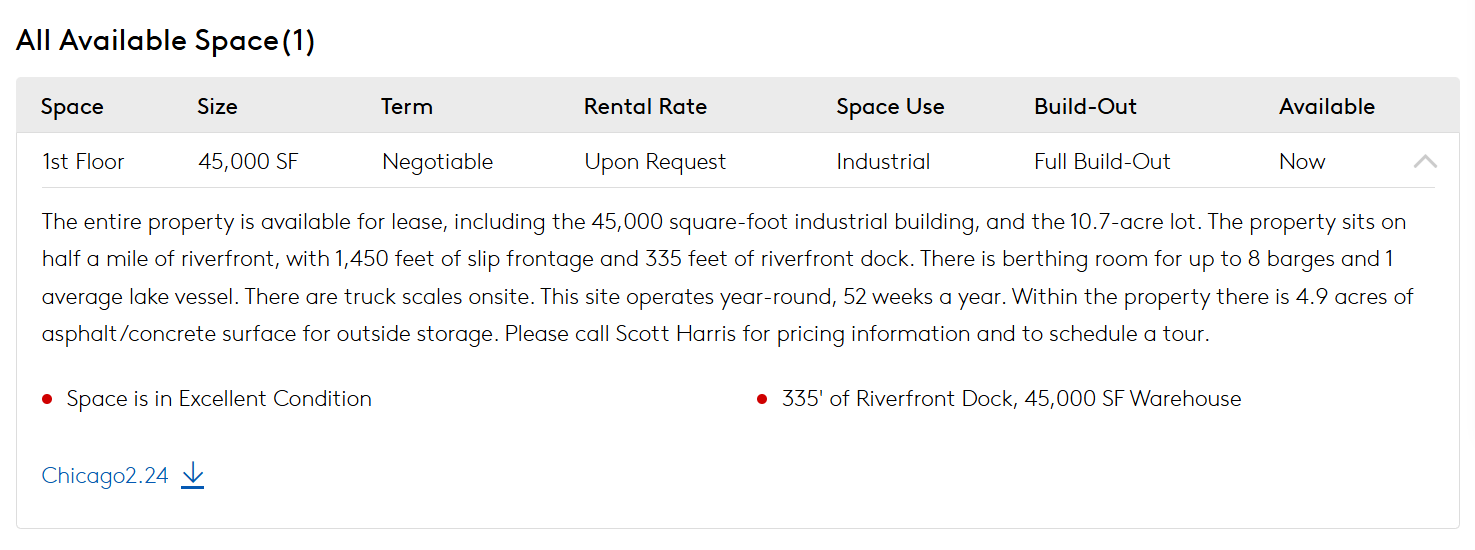Collapse the 1st Floor space details chevron
The height and width of the screenshot is (550, 1475).
click(x=1425, y=161)
